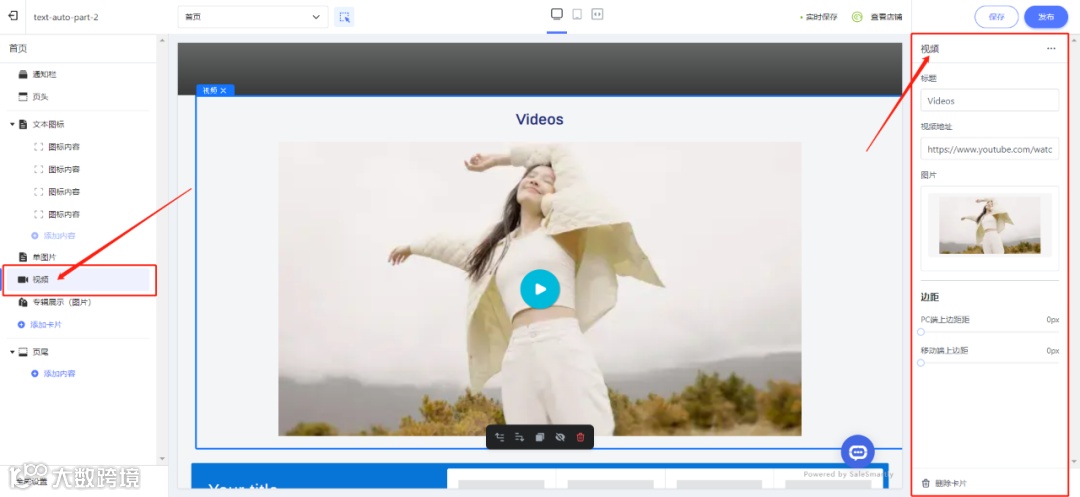The width and height of the screenshot is (1080, 497).
Task: Click the 标题 input containing Videos
Action: click(x=989, y=101)
